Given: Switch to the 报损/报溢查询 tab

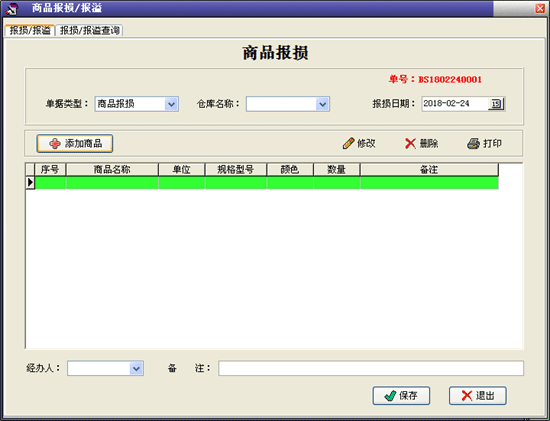Looking at the screenshot, I should [89, 31].
